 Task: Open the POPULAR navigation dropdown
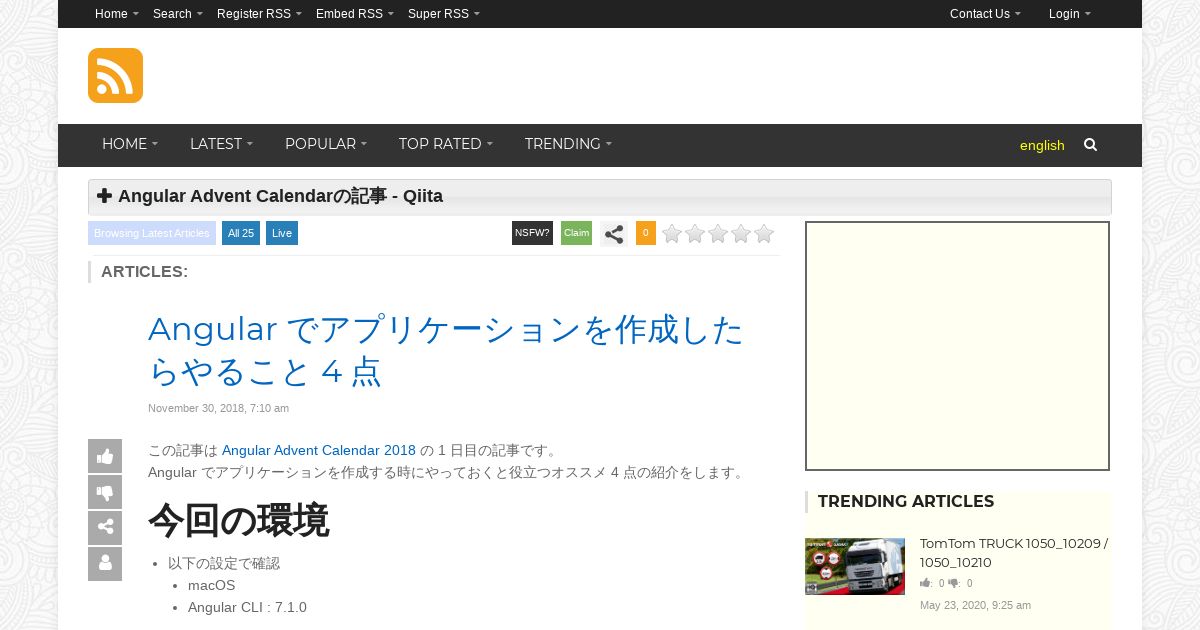pos(326,144)
